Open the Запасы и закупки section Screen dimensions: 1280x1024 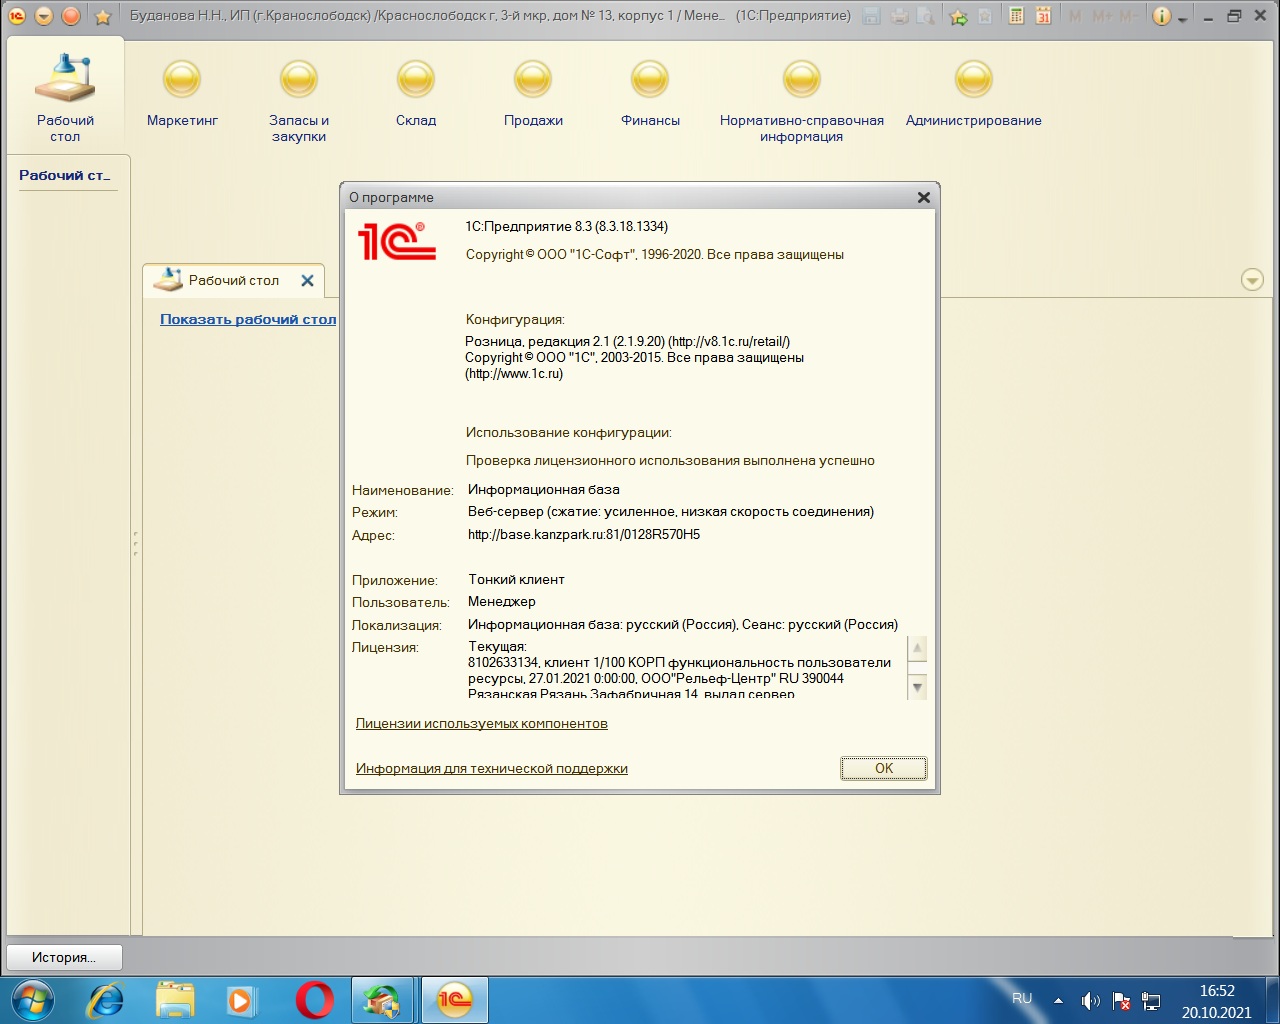[x=299, y=102]
